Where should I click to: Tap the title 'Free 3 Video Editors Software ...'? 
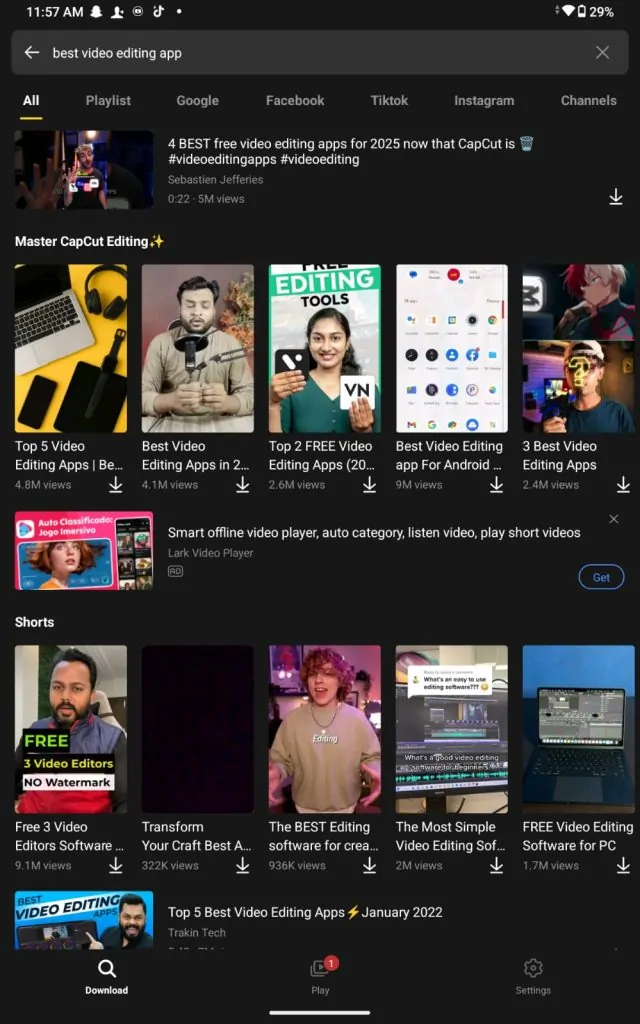pyautogui.click(x=69, y=836)
